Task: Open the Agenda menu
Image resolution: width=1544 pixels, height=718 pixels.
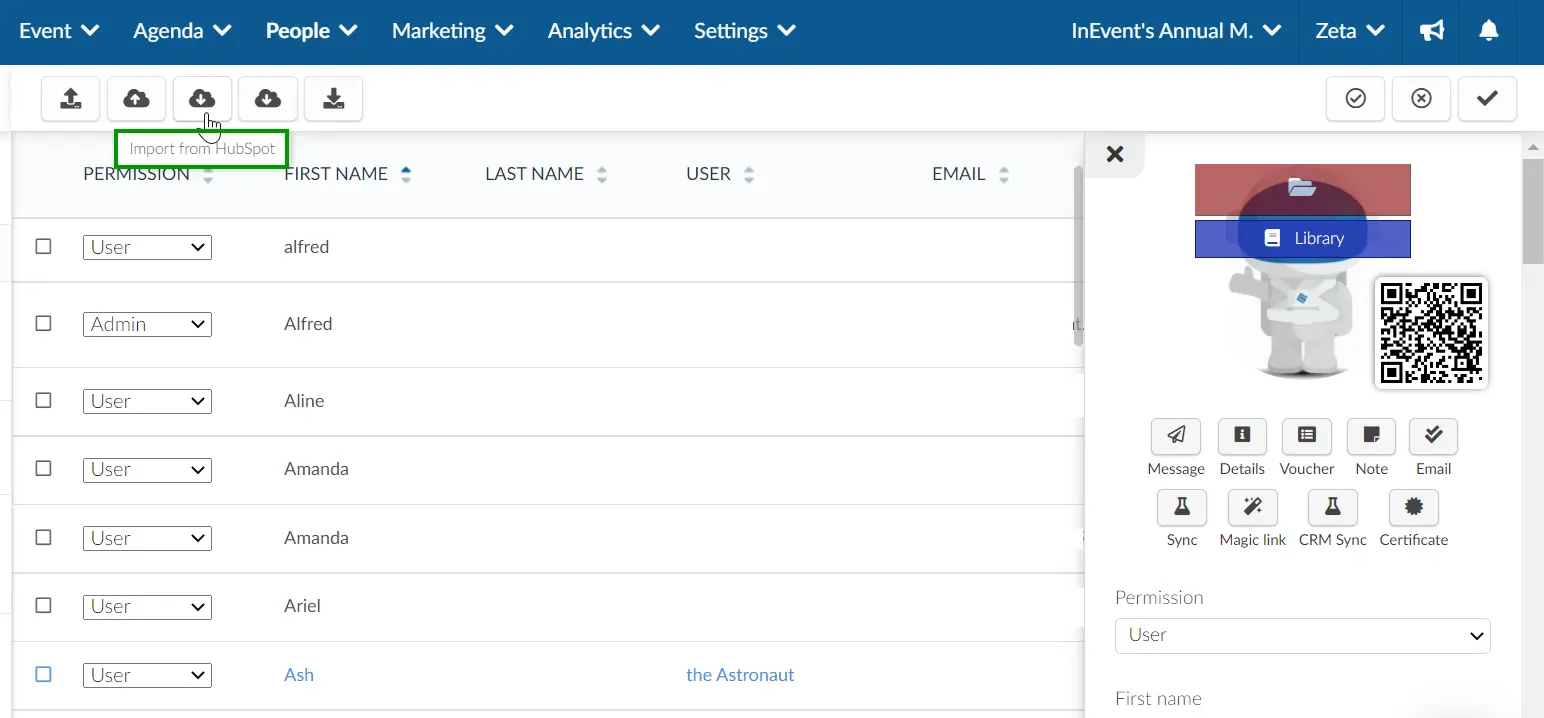Action: 182,31
